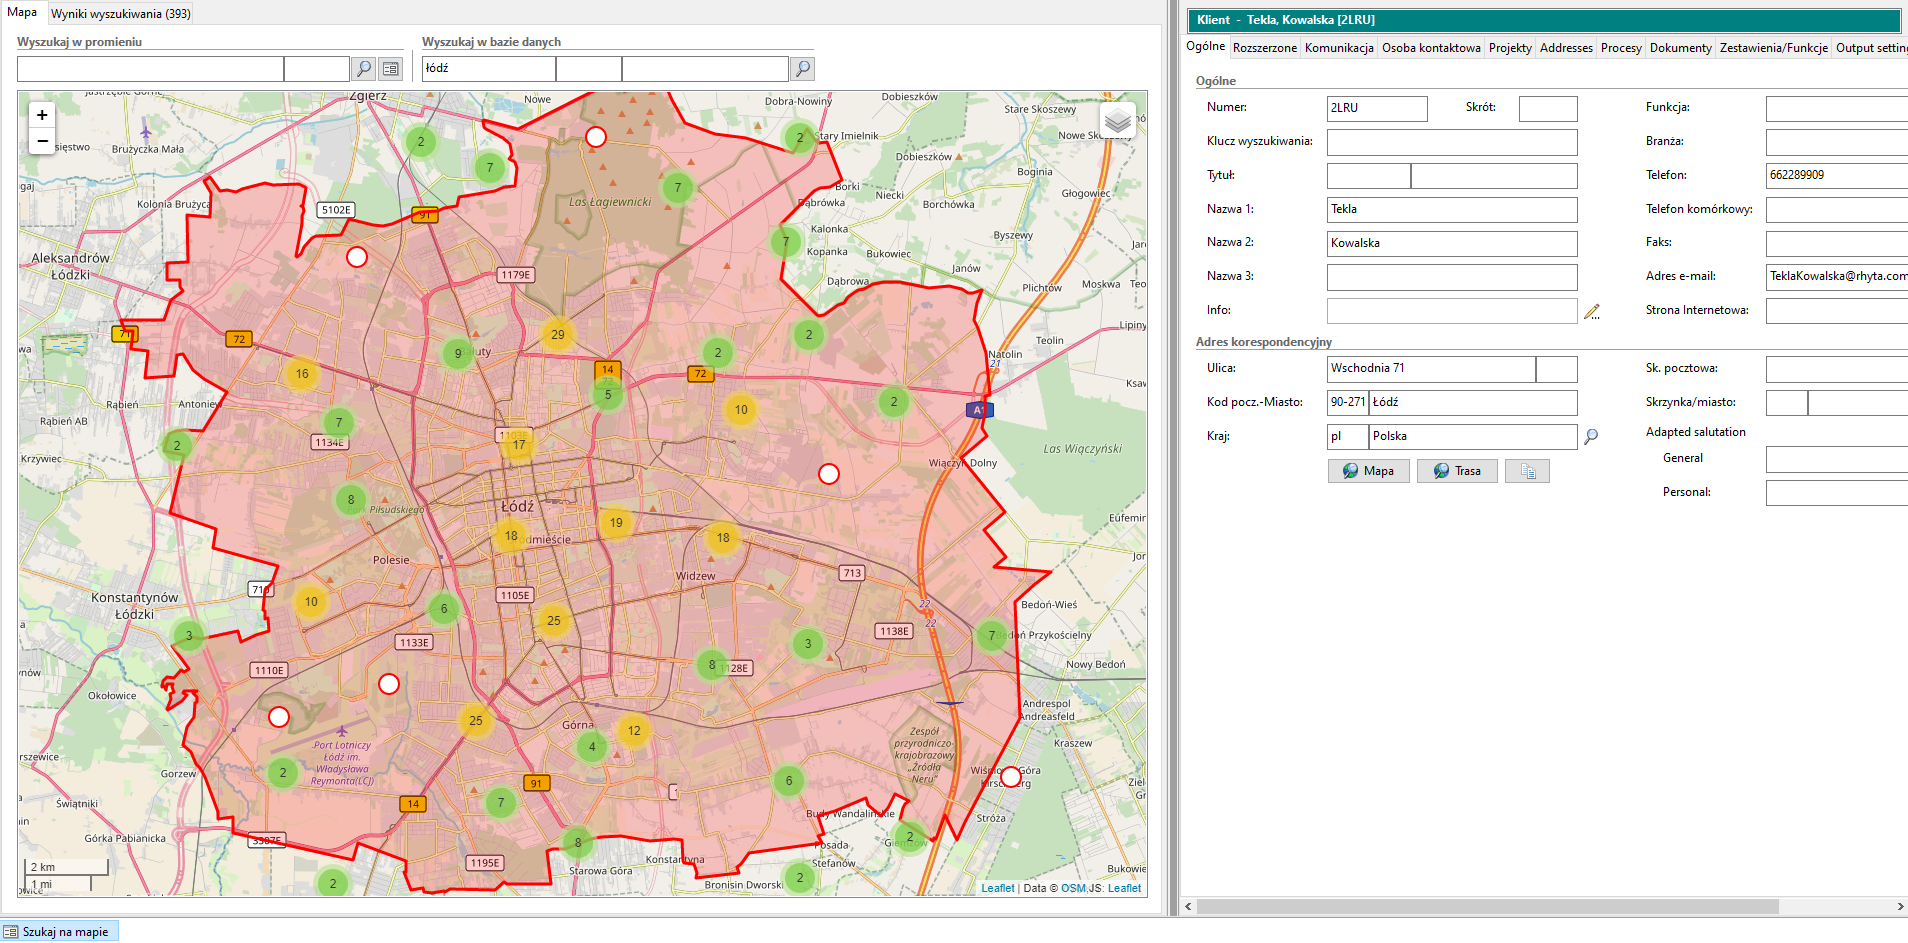Click the pencil icon next to Info
This screenshot has height=943, width=1908.
pyautogui.click(x=1592, y=312)
